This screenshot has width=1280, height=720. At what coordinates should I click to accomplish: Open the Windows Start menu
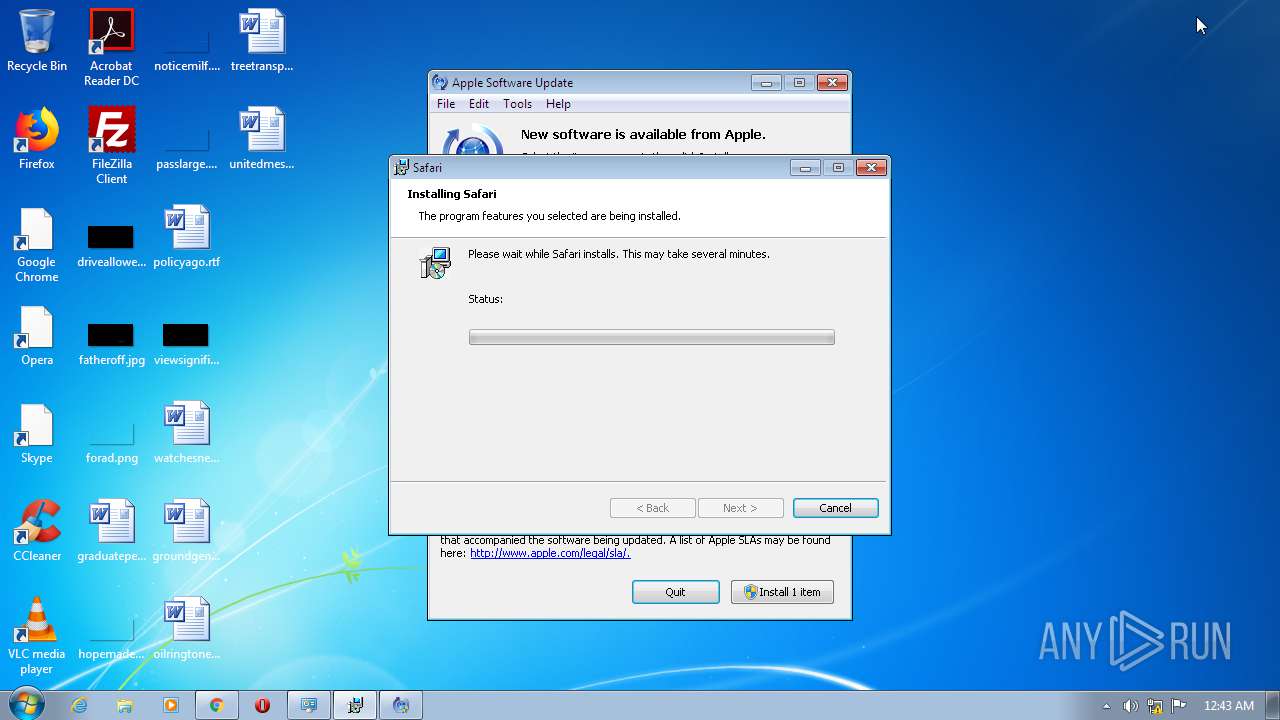point(26,705)
